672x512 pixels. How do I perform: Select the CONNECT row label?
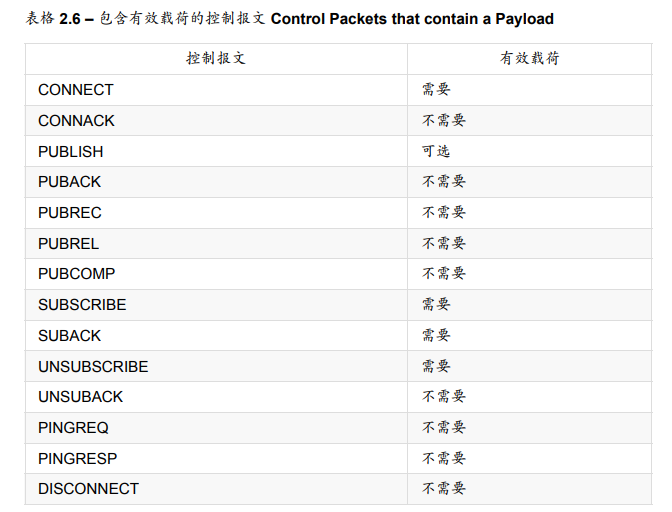[x=76, y=90]
